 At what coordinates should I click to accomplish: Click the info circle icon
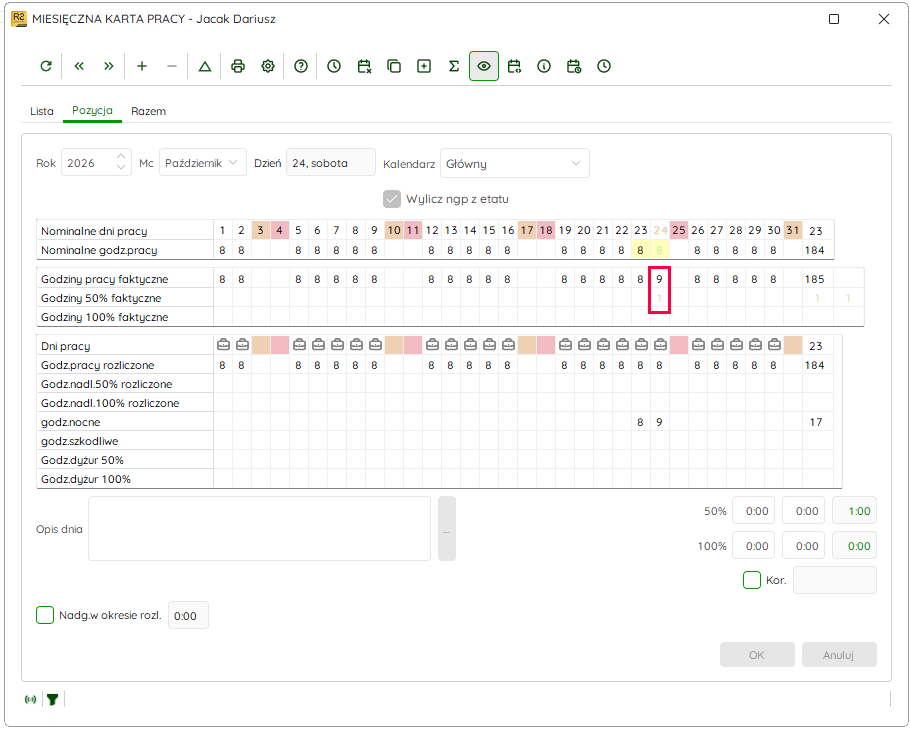pos(544,66)
